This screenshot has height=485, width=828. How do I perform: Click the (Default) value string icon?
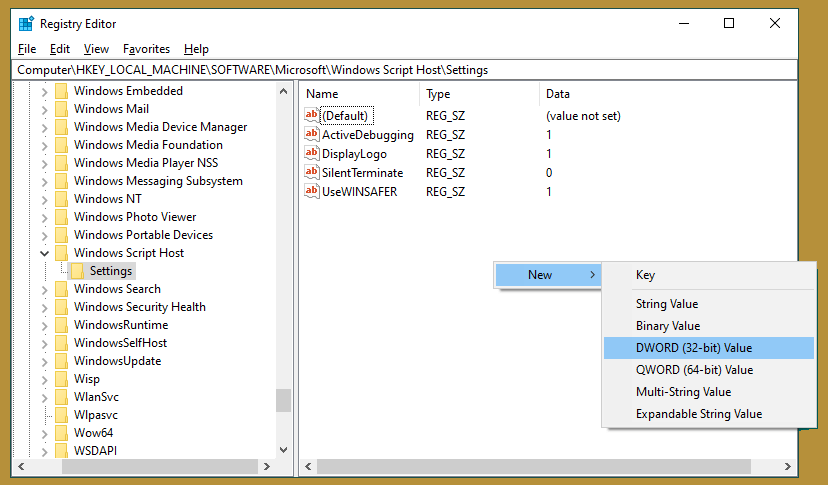coord(311,116)
